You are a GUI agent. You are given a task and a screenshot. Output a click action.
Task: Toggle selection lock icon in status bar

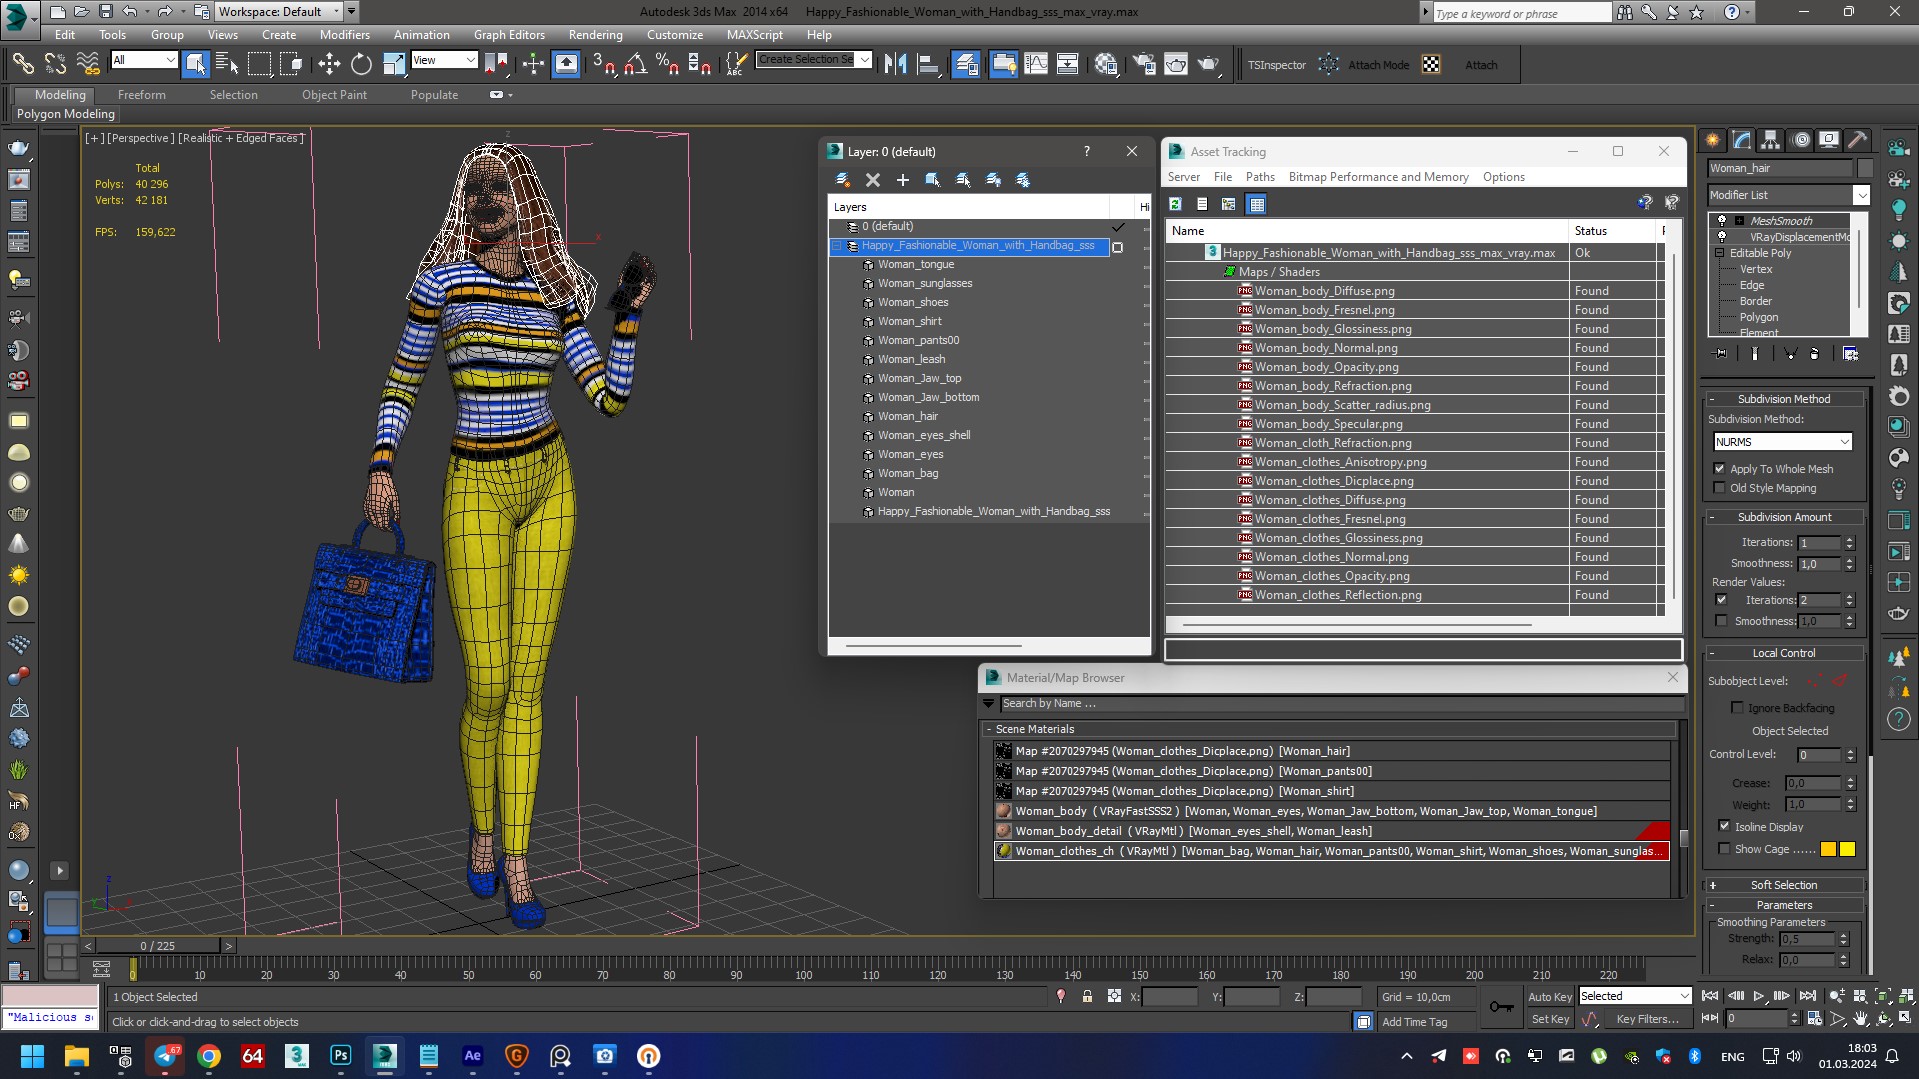(x=1087, y=997)
